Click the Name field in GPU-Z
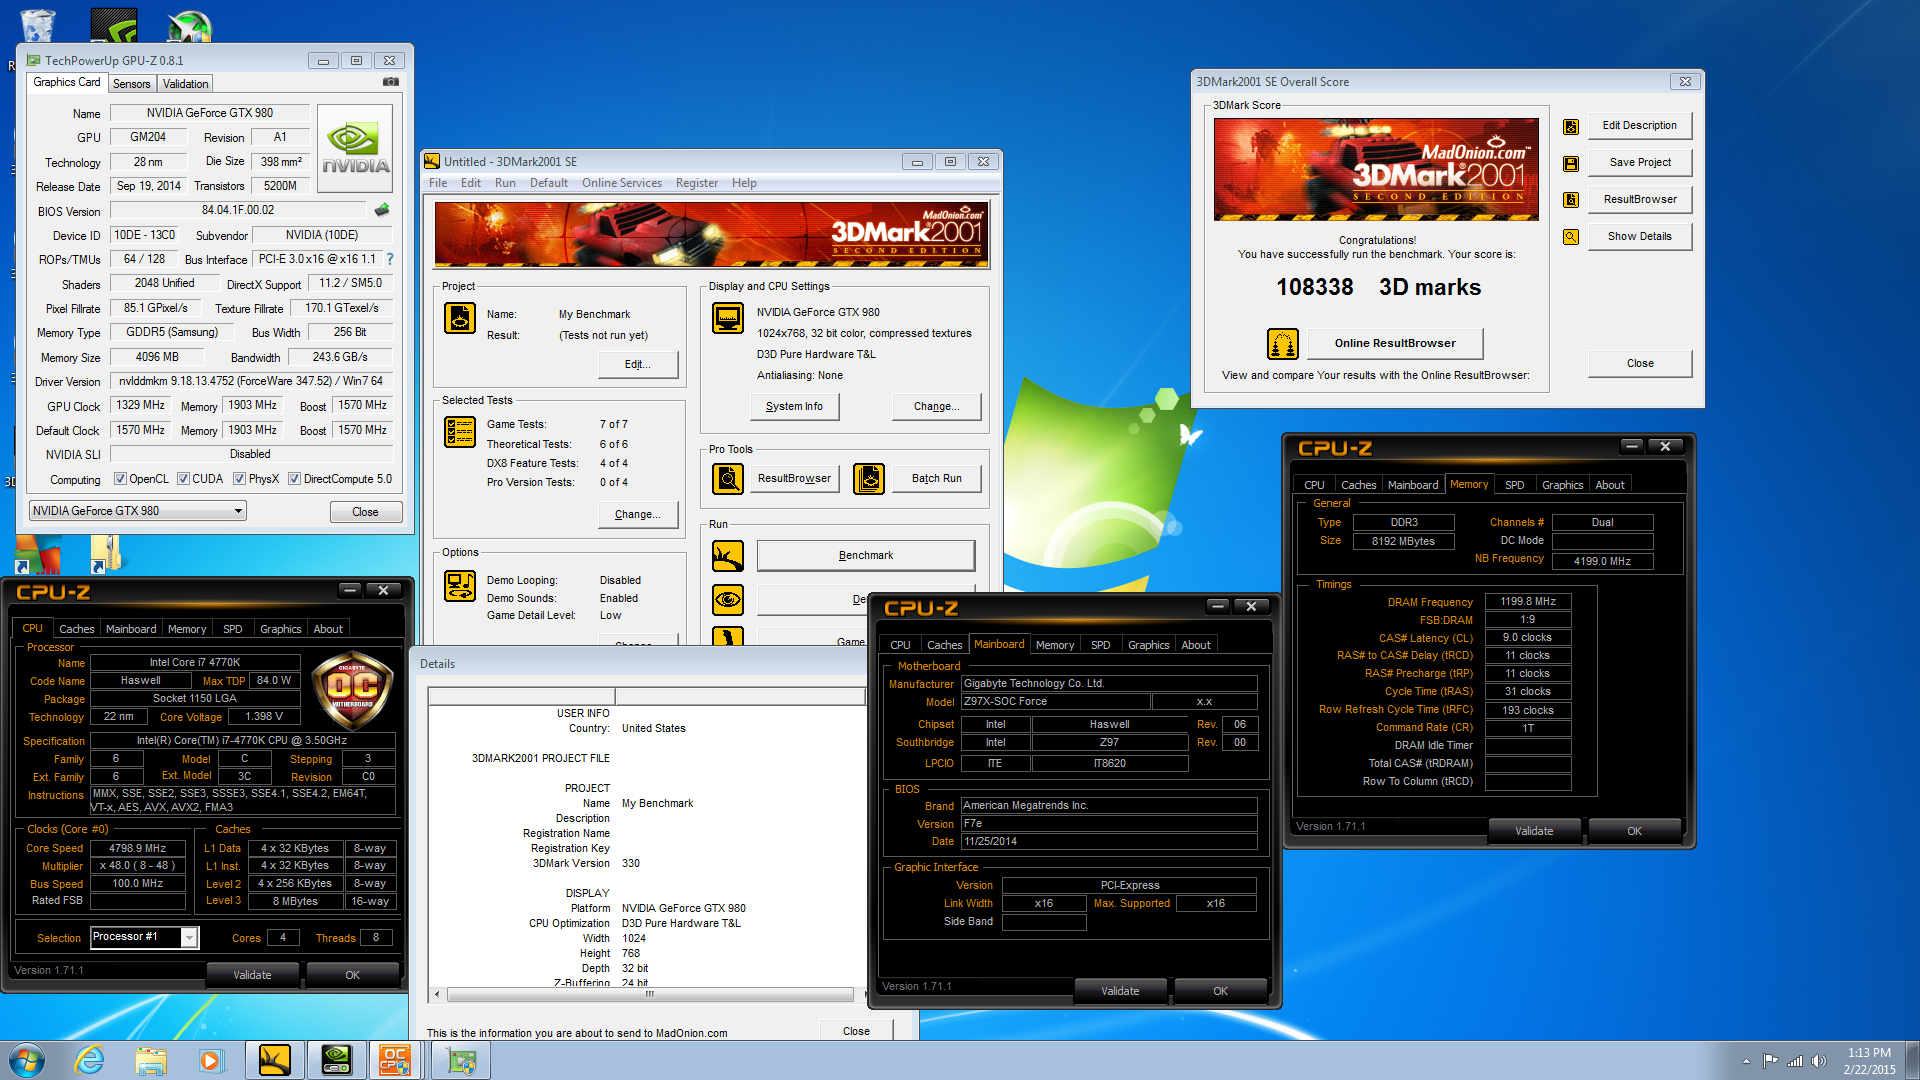The image size is (1920, 1080). (x=210, y=113)
